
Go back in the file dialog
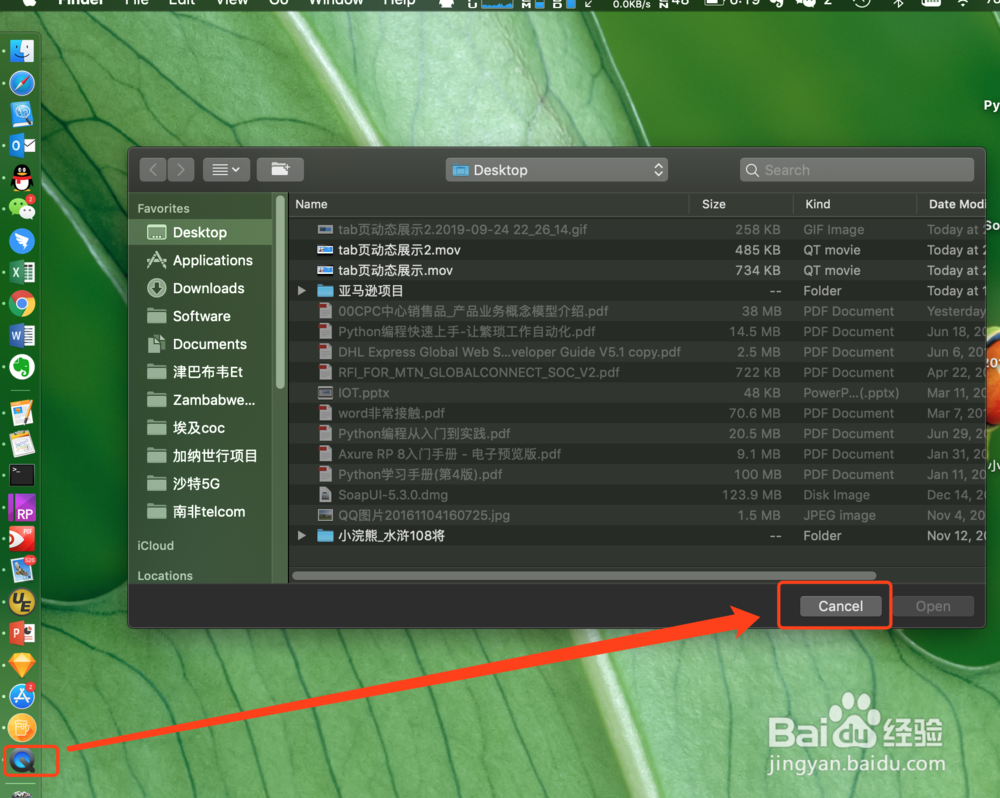click(153, 170)
